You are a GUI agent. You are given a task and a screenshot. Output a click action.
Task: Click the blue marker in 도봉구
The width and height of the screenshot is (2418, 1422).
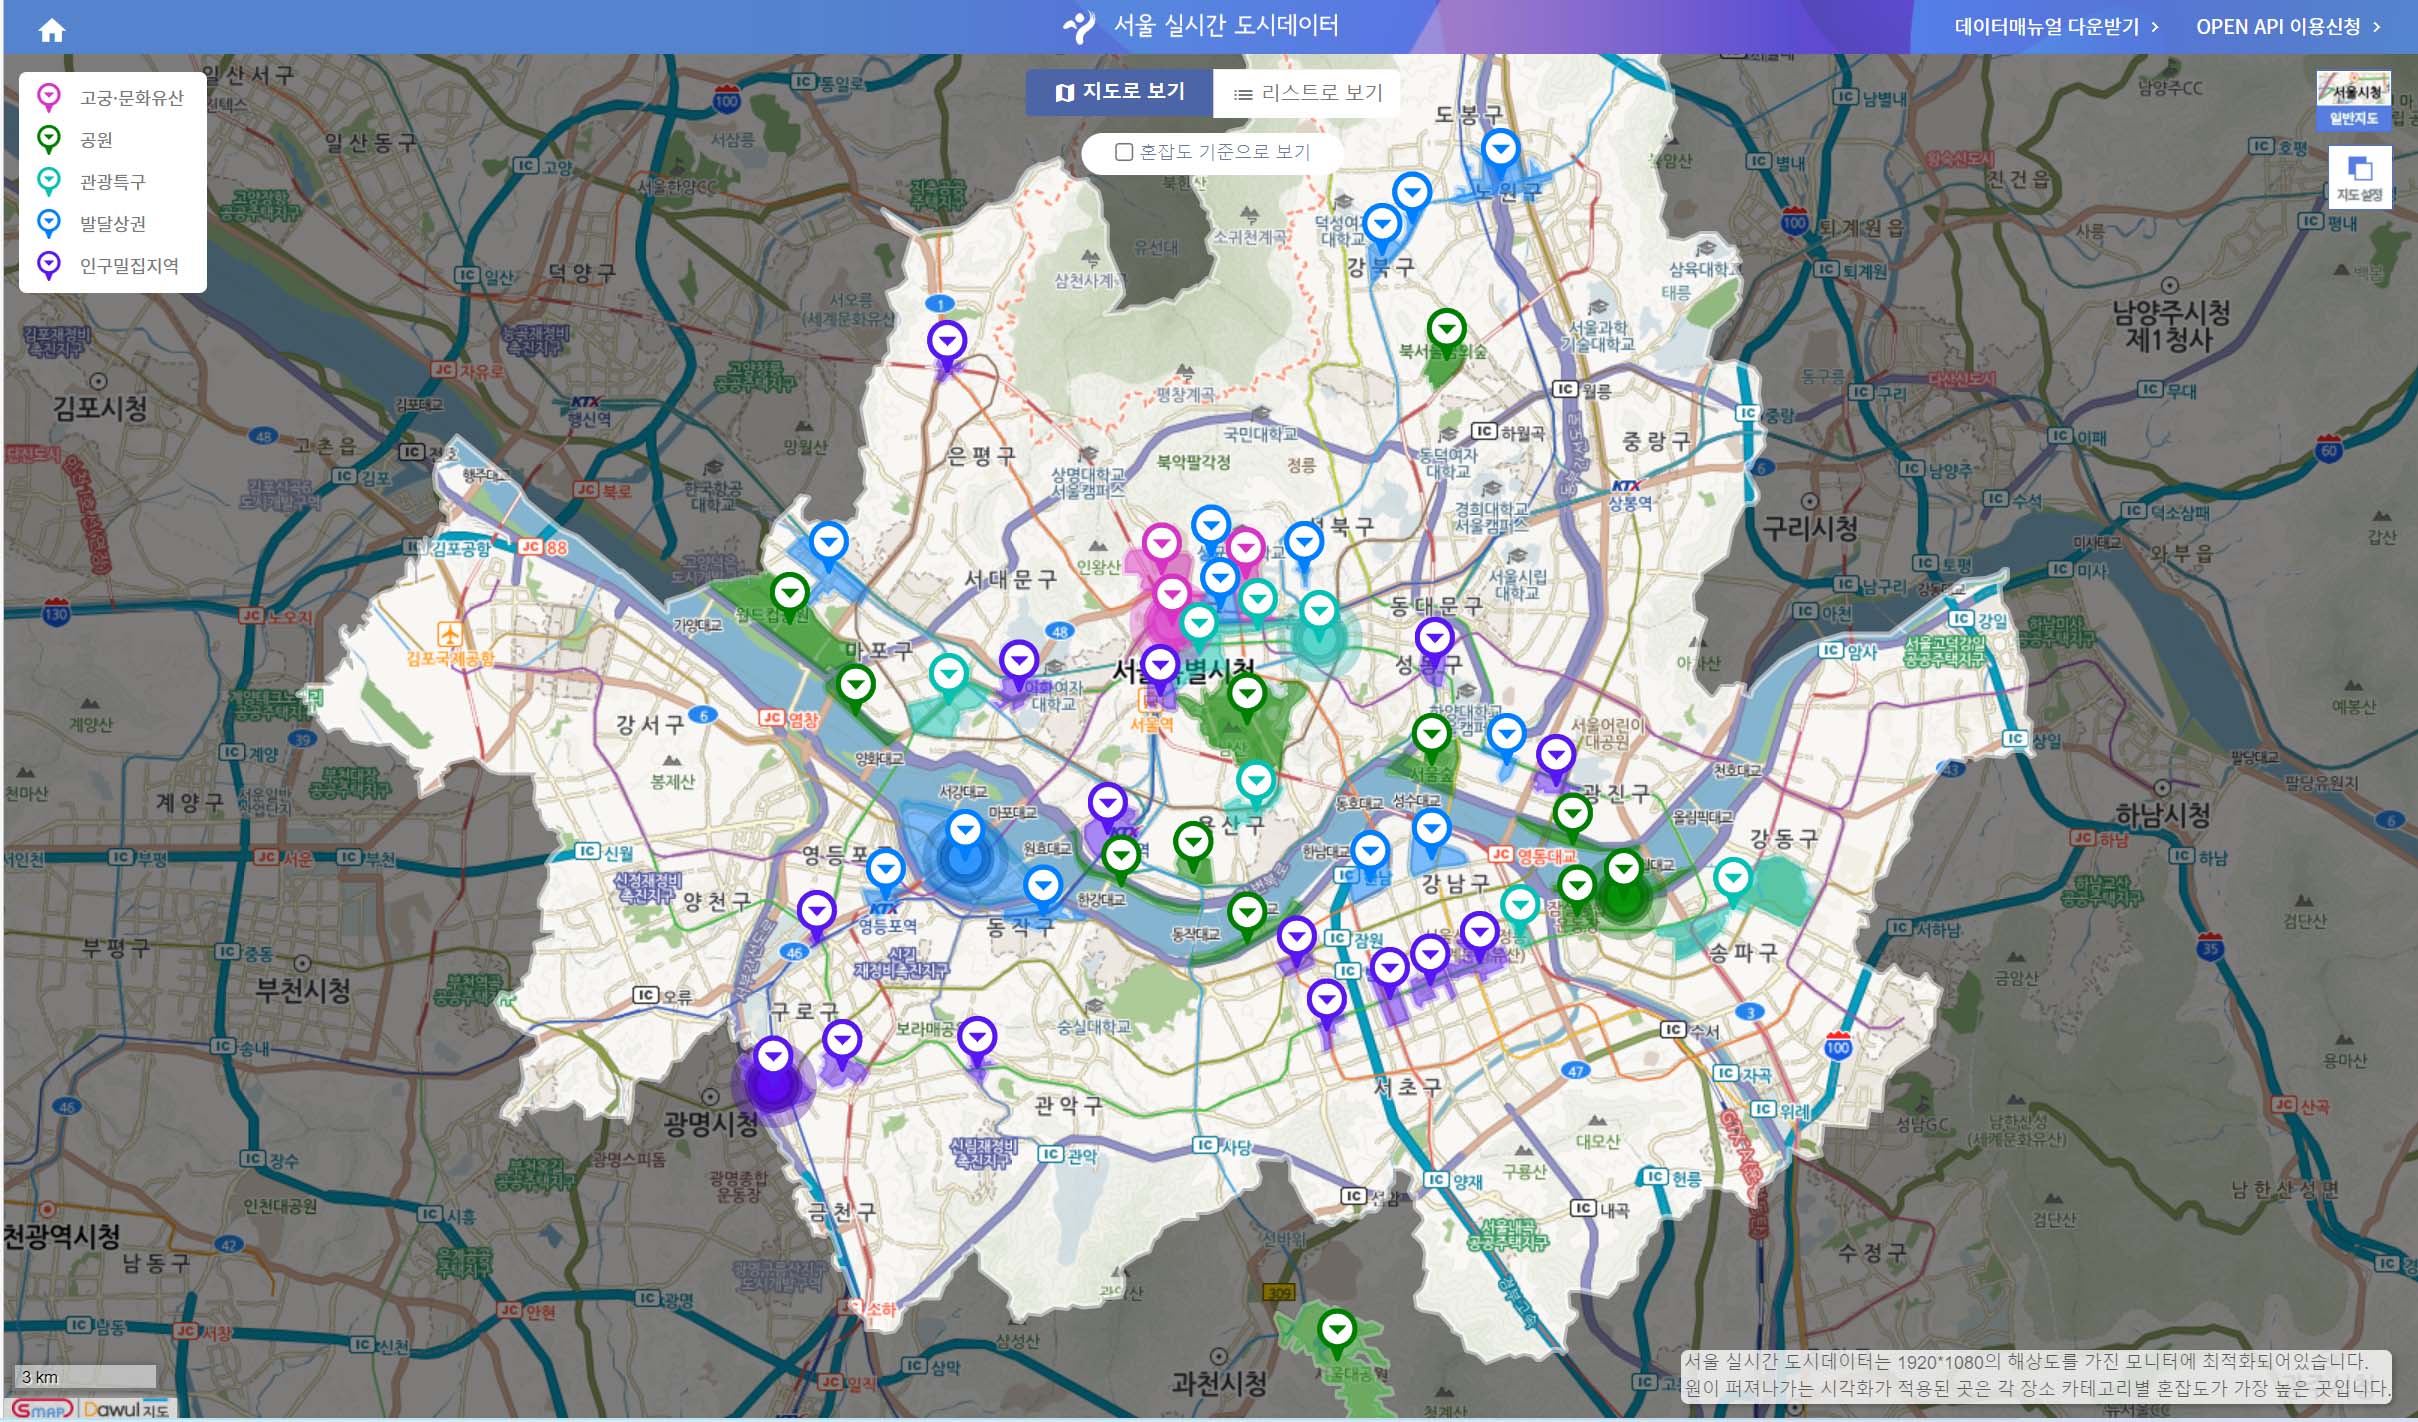[x=1500, y=150]
